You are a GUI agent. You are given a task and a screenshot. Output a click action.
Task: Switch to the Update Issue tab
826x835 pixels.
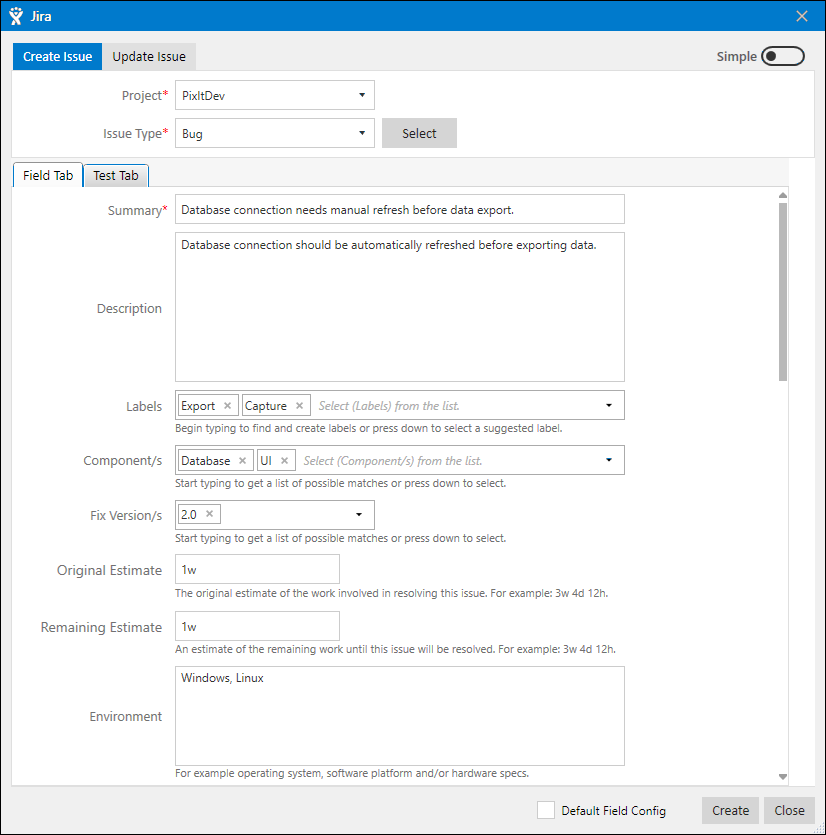coord(149,57)
